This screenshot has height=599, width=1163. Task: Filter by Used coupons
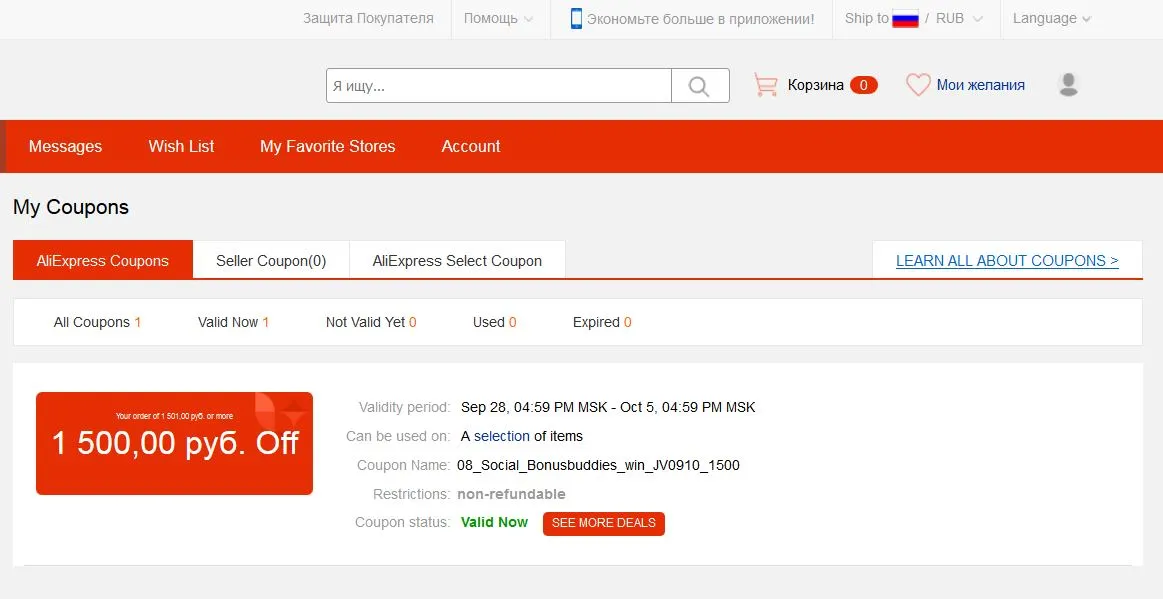coord(495,322)
